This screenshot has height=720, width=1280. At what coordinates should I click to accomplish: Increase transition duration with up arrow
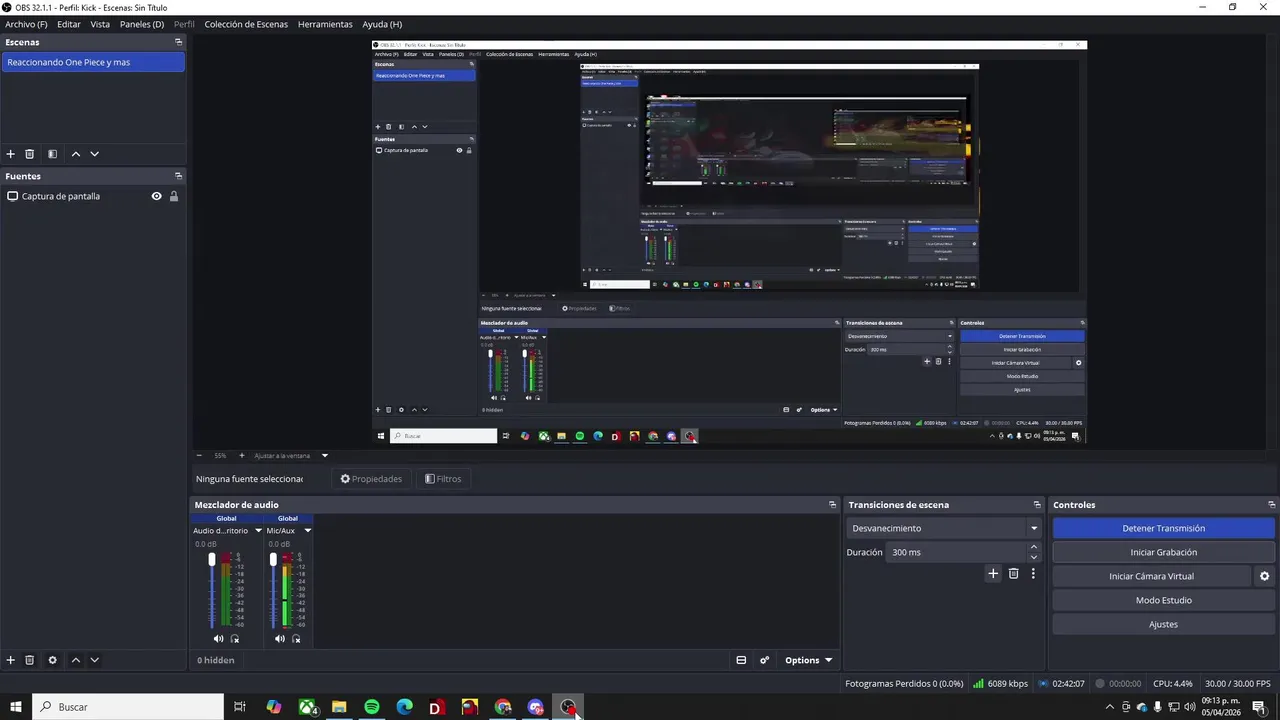click(x=1034, y=547)
